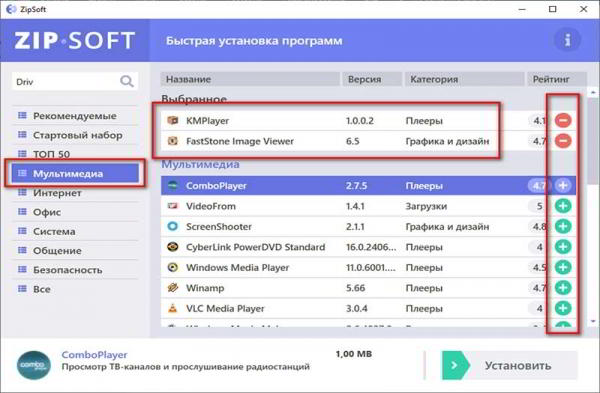Image resolution: width=600 pixels, height=393 pixels.
Task: Click the search input field containing Driv
Action: point(66,82)
